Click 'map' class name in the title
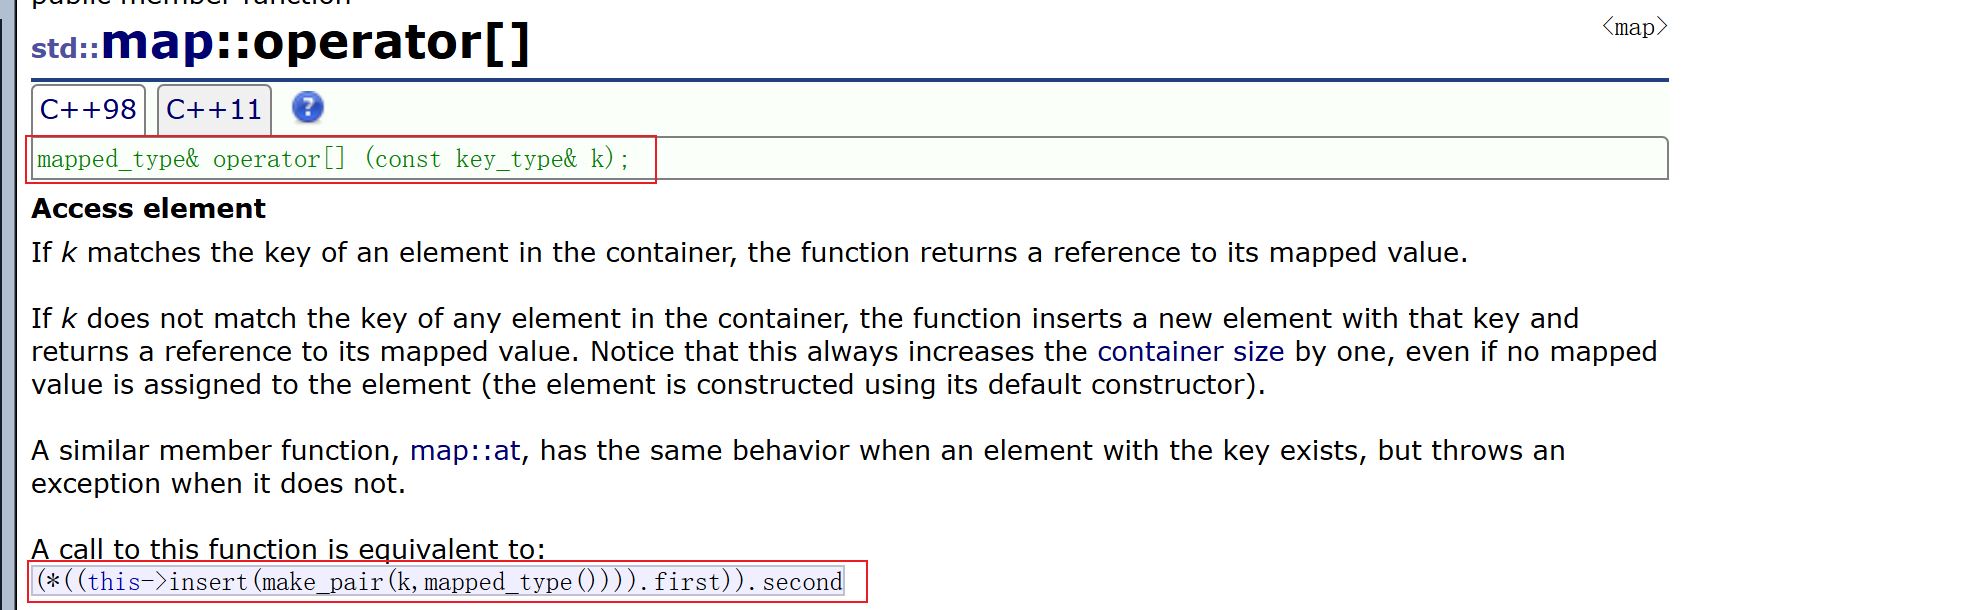The width and height of the screenshot is (1982, 610). point(157,43)
